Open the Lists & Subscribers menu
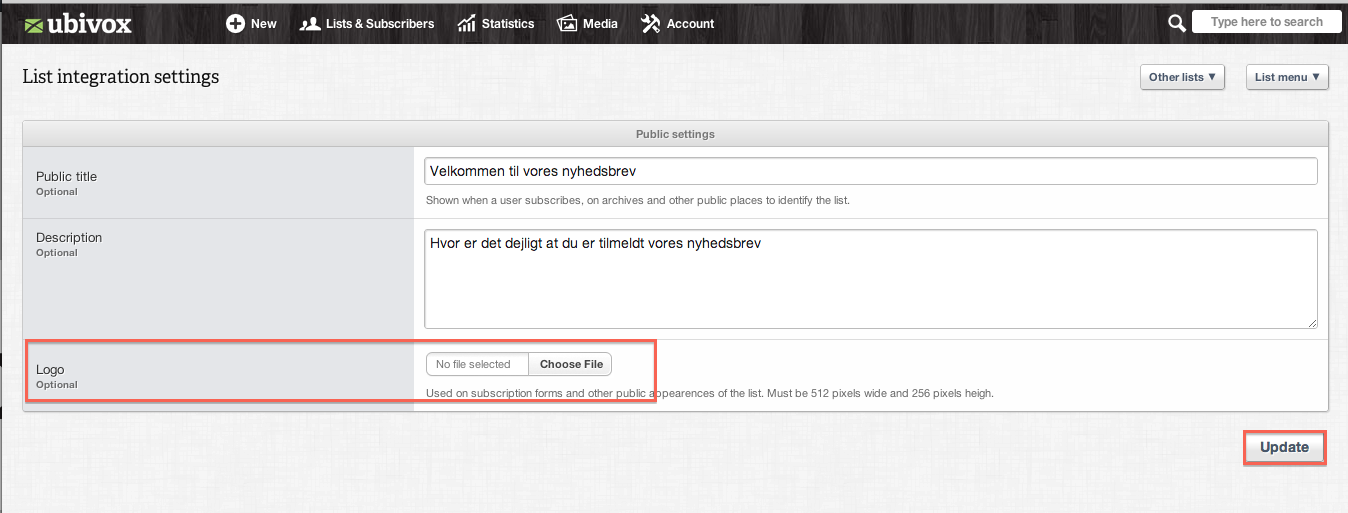Image resolution: width=1348 pixels, height=513 pixels. [367, 23]
